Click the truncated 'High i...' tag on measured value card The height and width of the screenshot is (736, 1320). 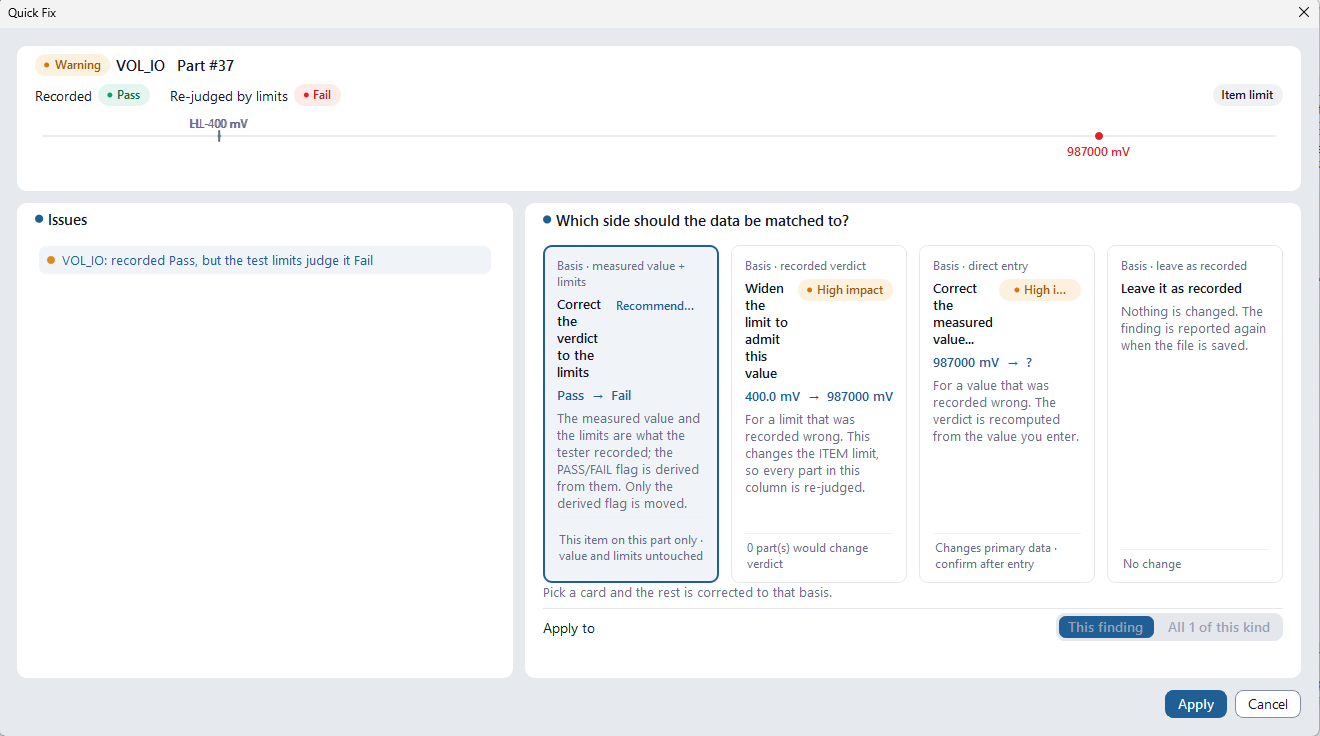pos(1040,290)
